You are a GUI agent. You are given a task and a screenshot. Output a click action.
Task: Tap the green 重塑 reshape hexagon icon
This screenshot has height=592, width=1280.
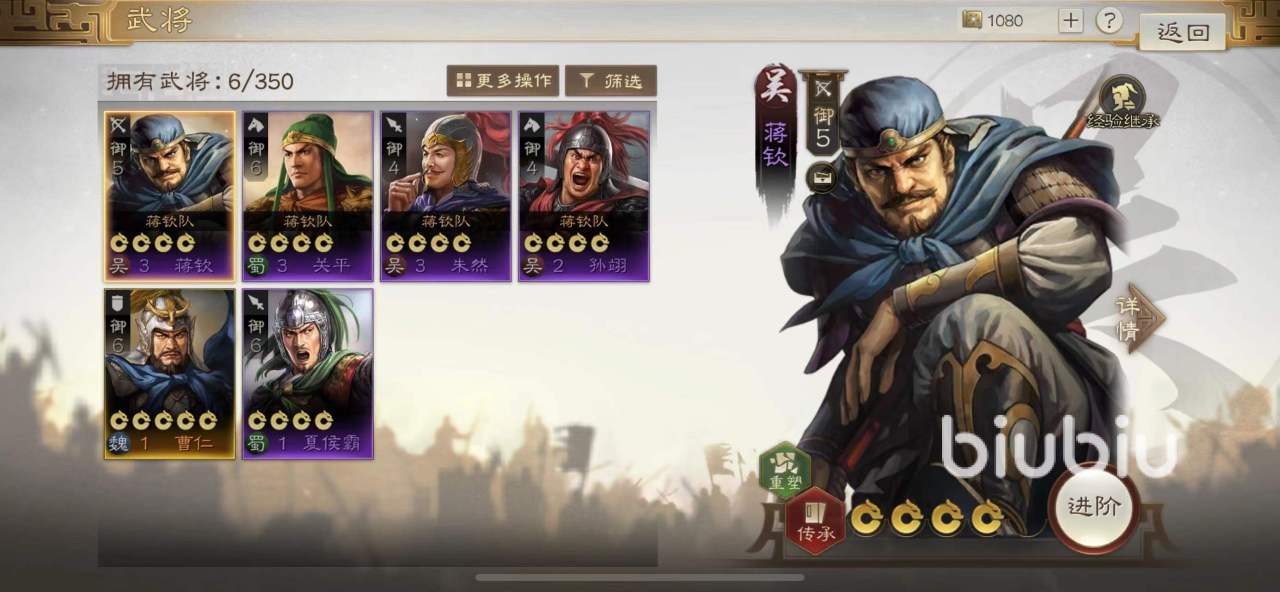click(784, 472)
